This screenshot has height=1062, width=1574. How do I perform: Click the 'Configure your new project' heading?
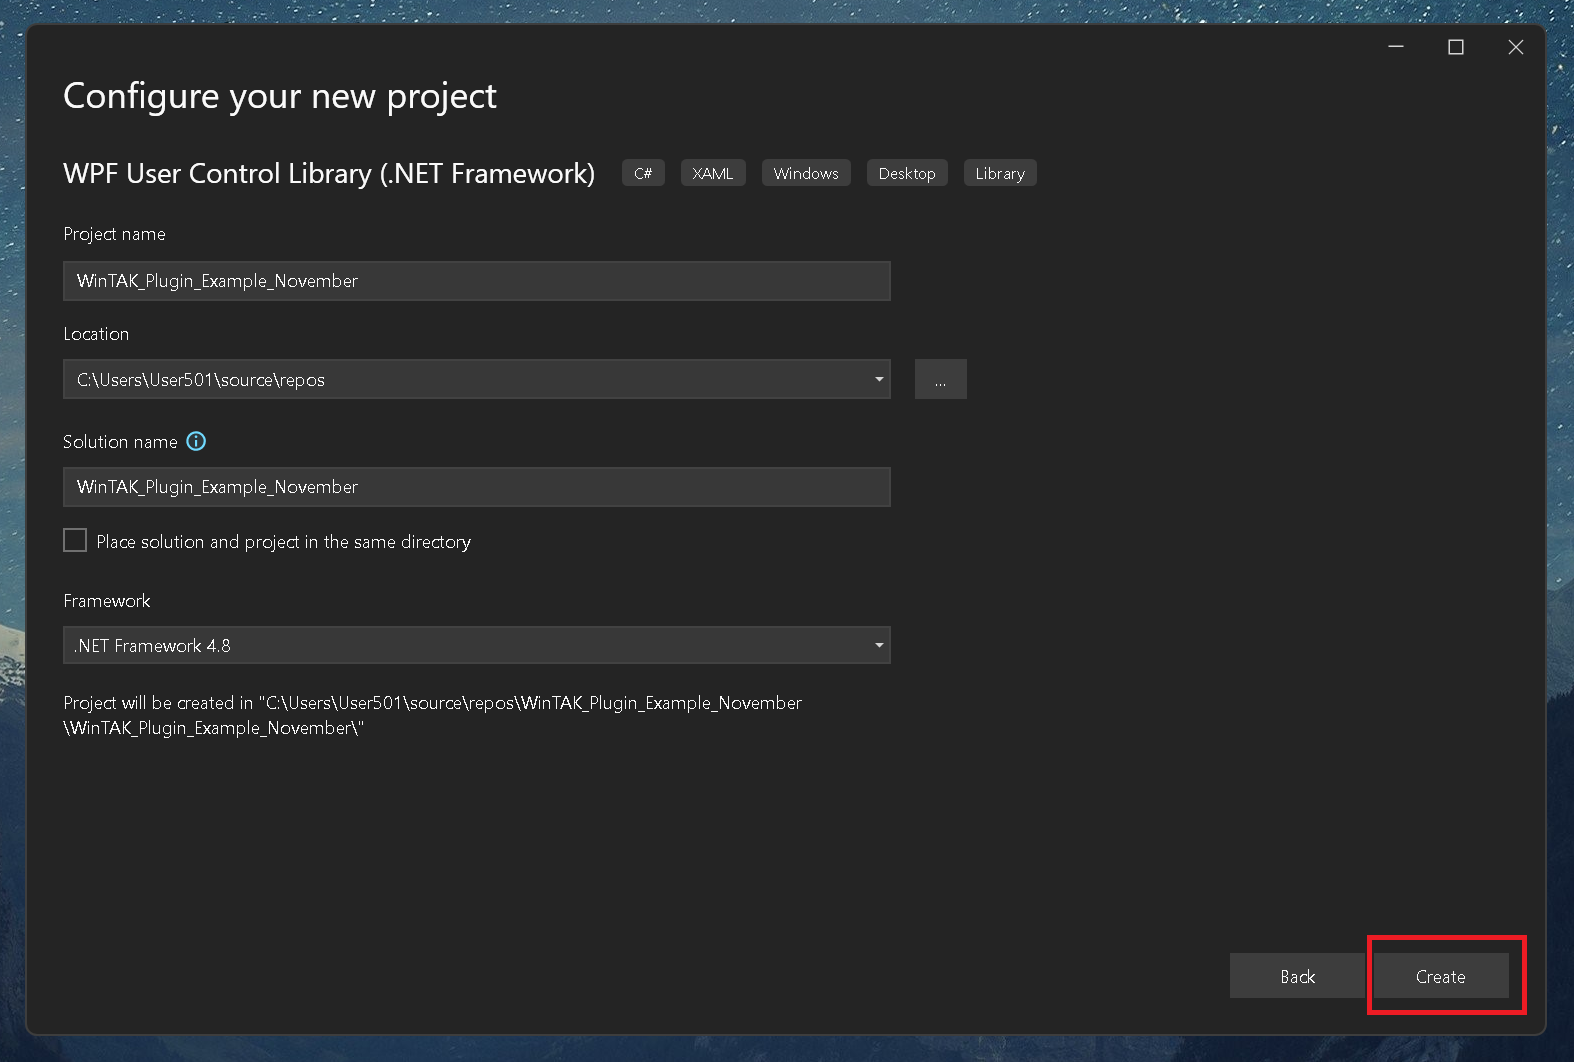[x=280, y=96]
